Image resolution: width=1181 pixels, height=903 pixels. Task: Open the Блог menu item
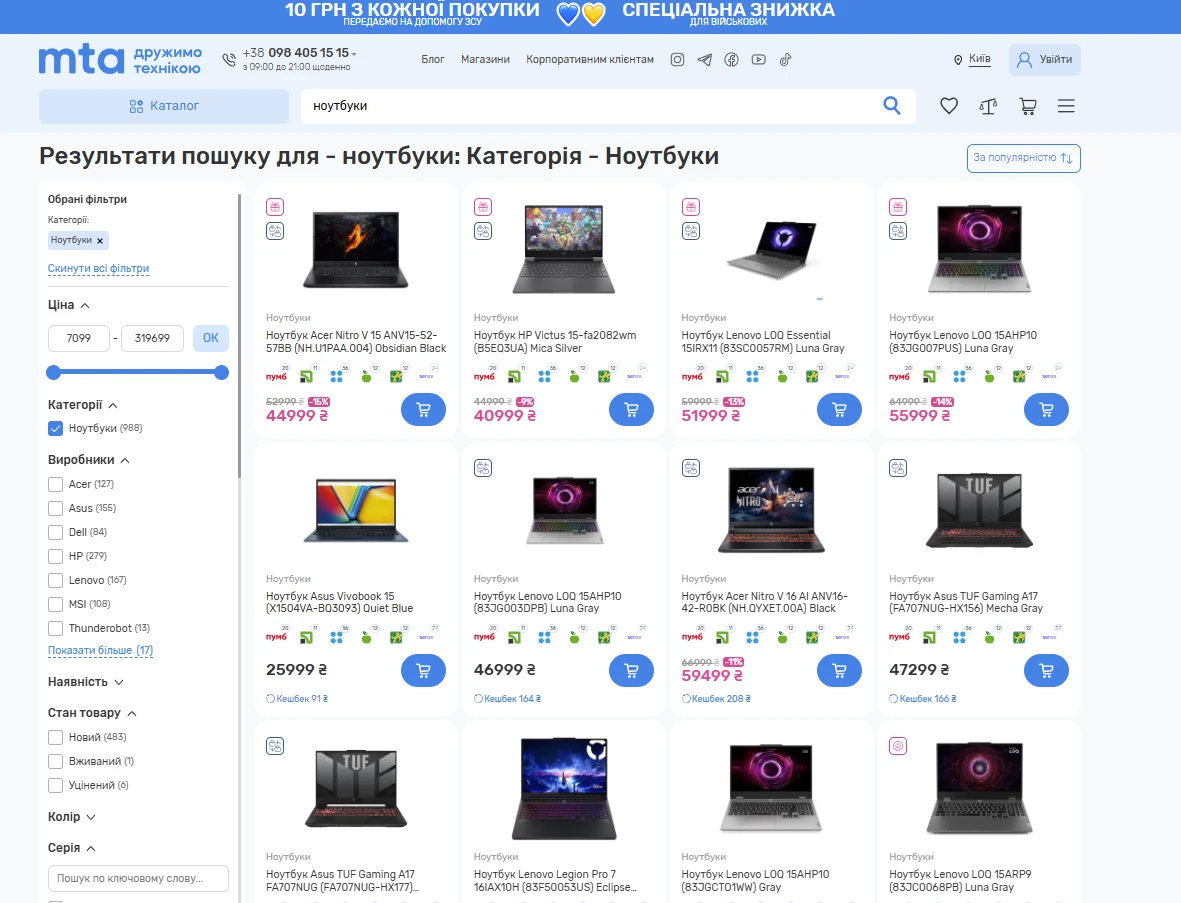click(433, 60)
